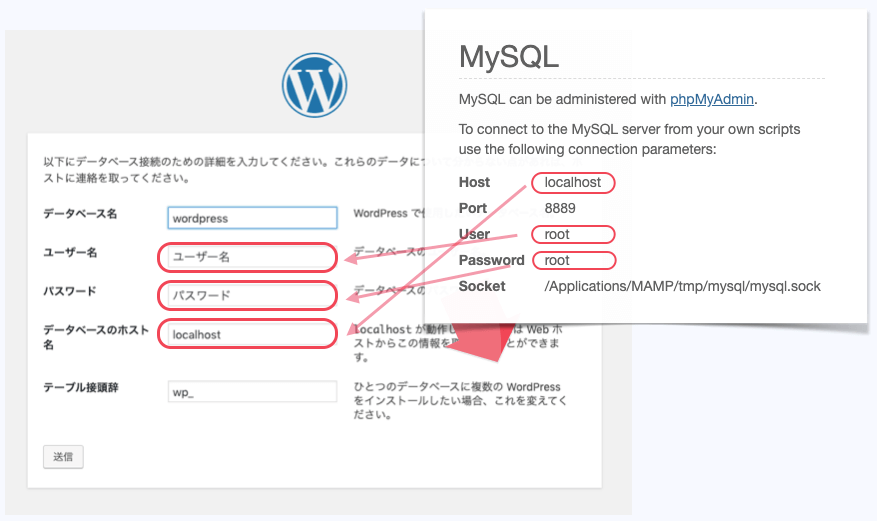Viewport: 877px width, 521px height.
Task: Click the table prefix description about multiple WordPress installs
Action: pos(460,401)
